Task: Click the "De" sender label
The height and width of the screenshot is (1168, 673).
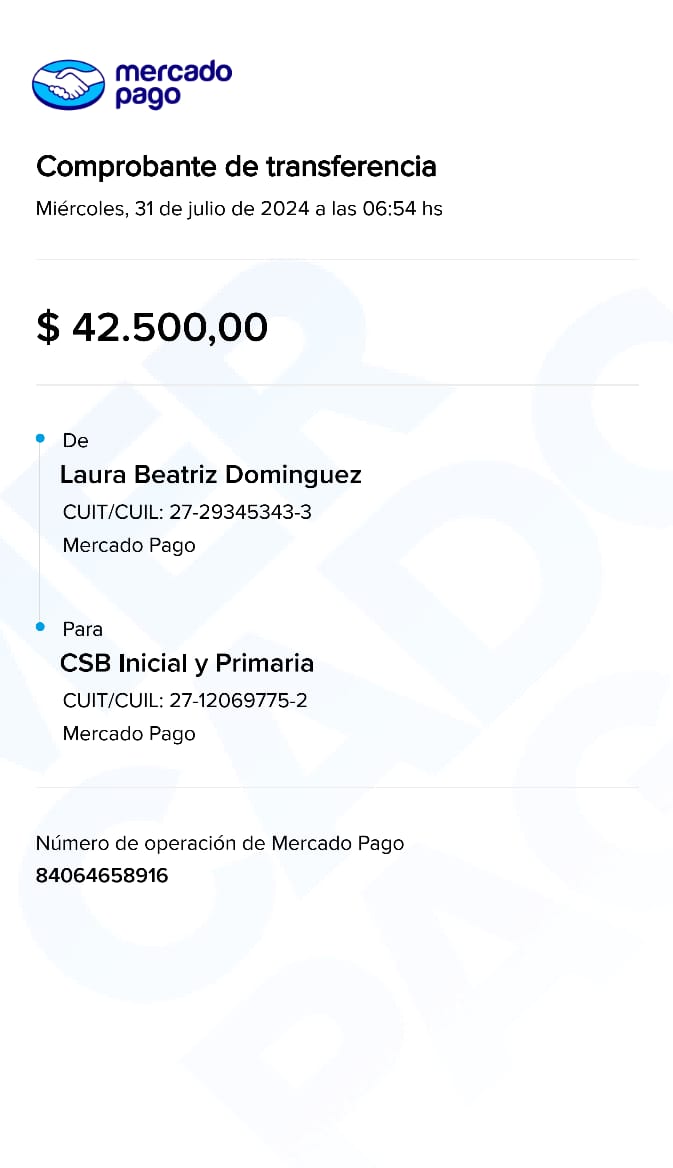Action: pyautogui.click(x=75, y=441)
